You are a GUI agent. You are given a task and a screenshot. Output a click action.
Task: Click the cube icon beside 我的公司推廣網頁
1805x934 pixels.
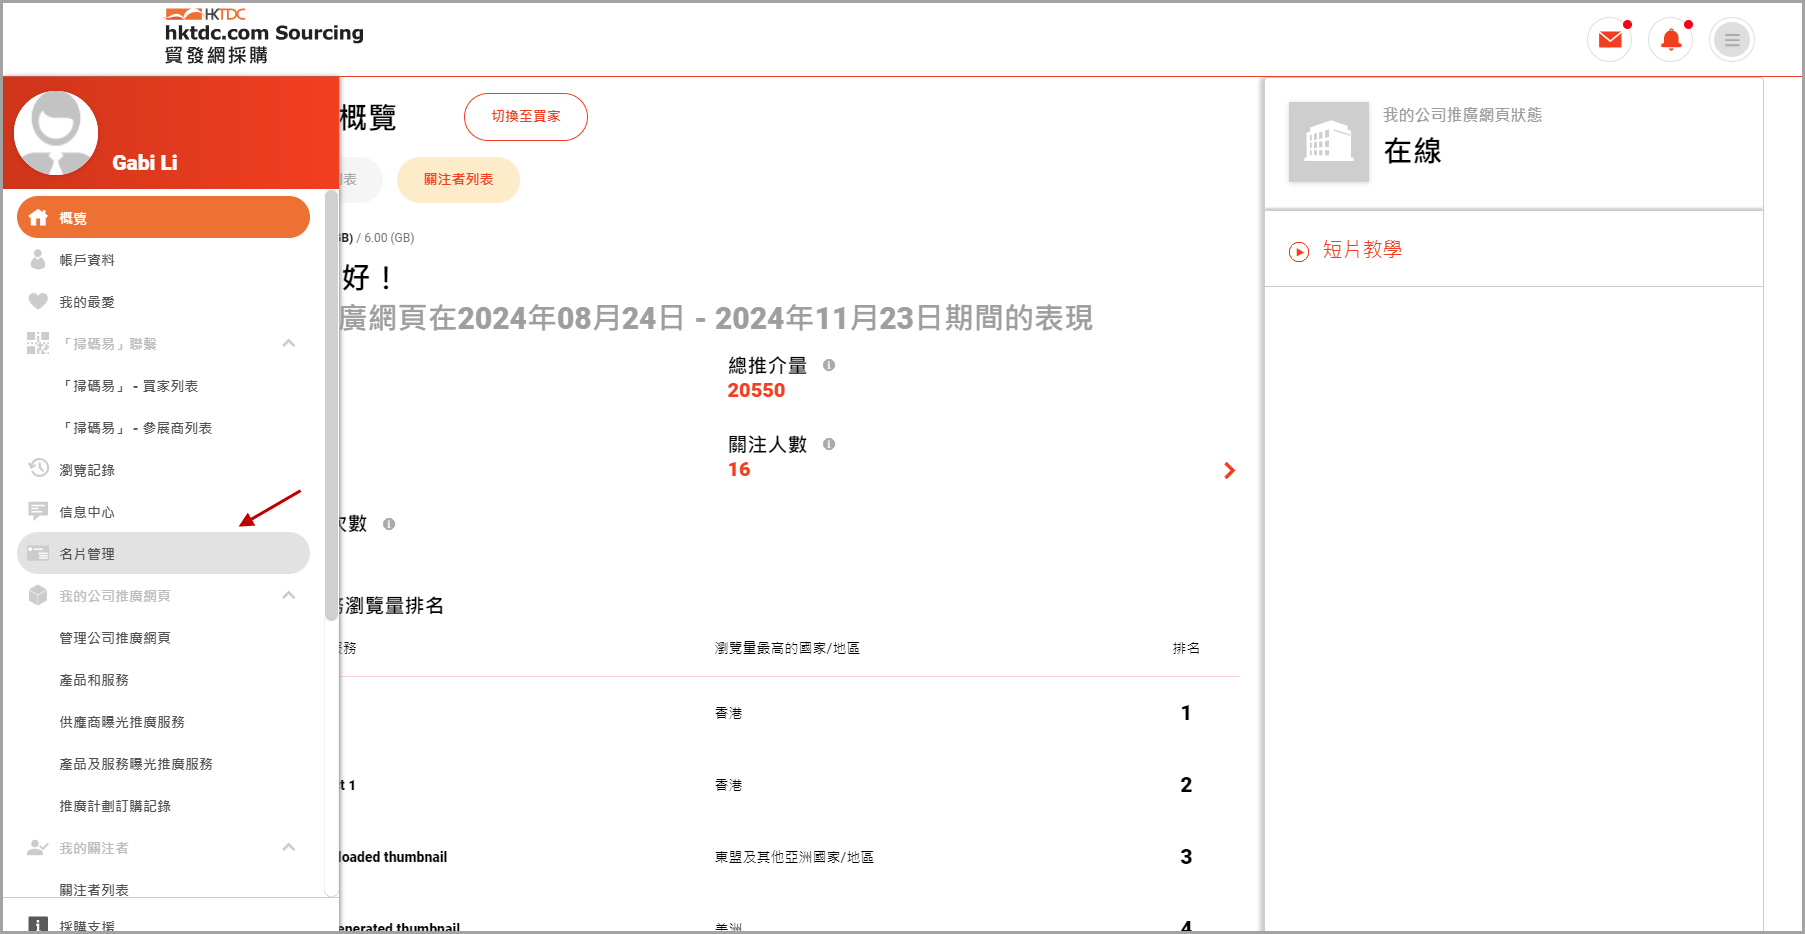[x=38, y=595]
